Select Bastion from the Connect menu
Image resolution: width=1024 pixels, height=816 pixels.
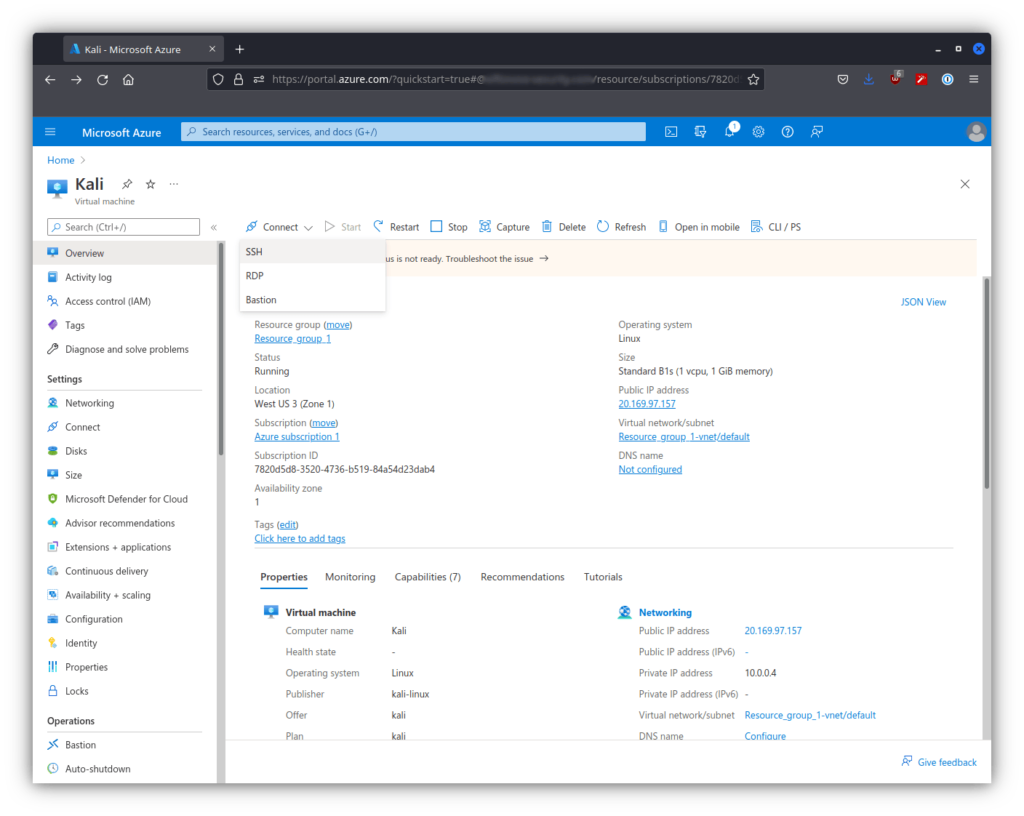click(x=261, y=300)
